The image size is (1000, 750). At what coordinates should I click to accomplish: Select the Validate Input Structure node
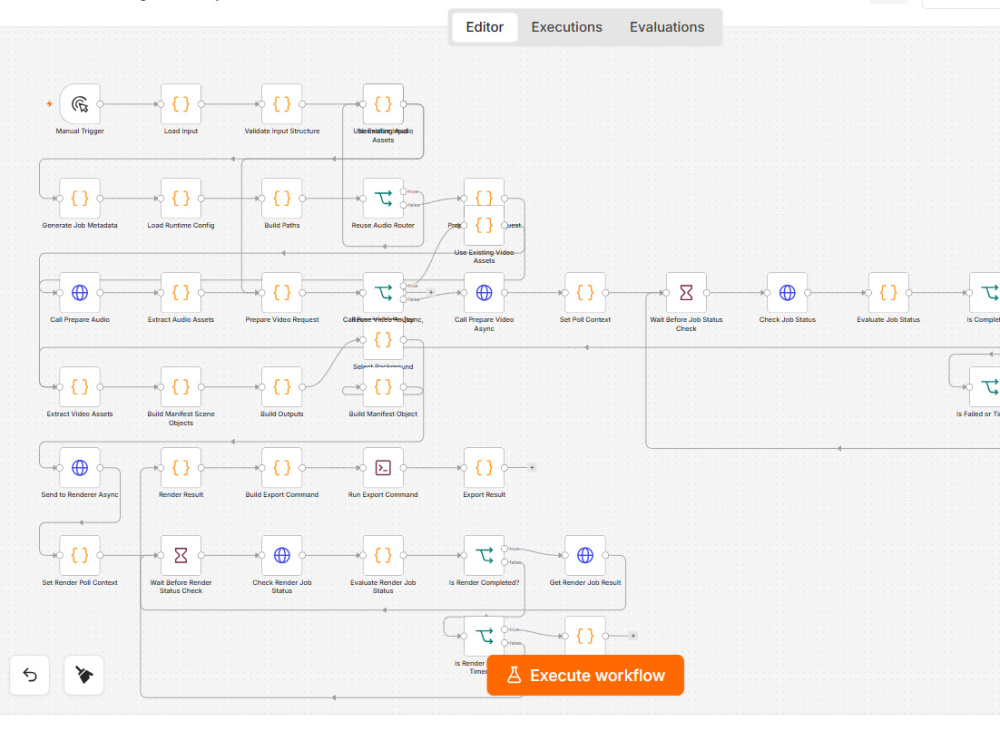click(x=282, y=104)
